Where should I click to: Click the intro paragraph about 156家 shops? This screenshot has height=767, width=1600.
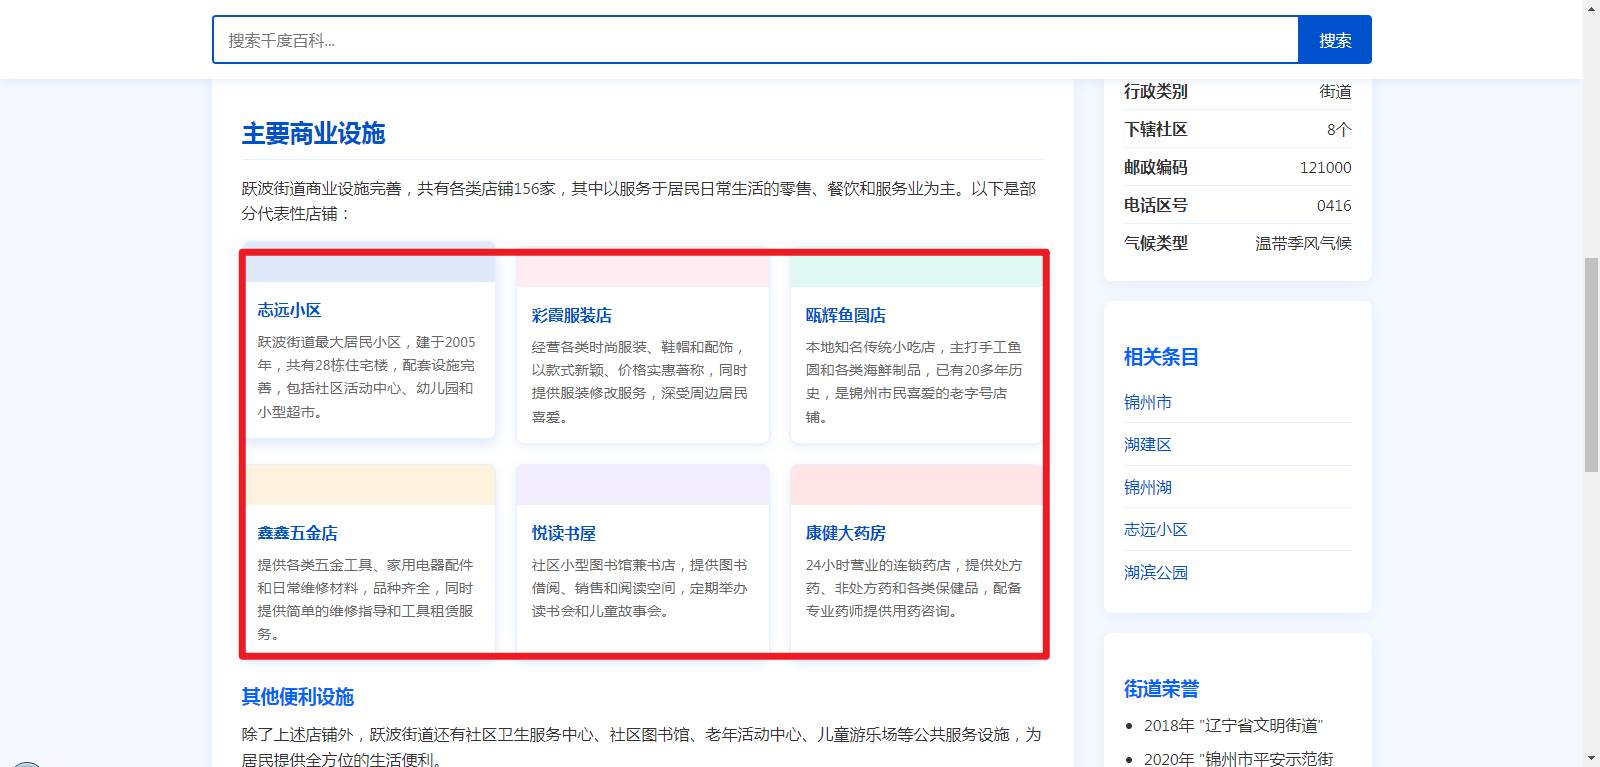[640, 201]
